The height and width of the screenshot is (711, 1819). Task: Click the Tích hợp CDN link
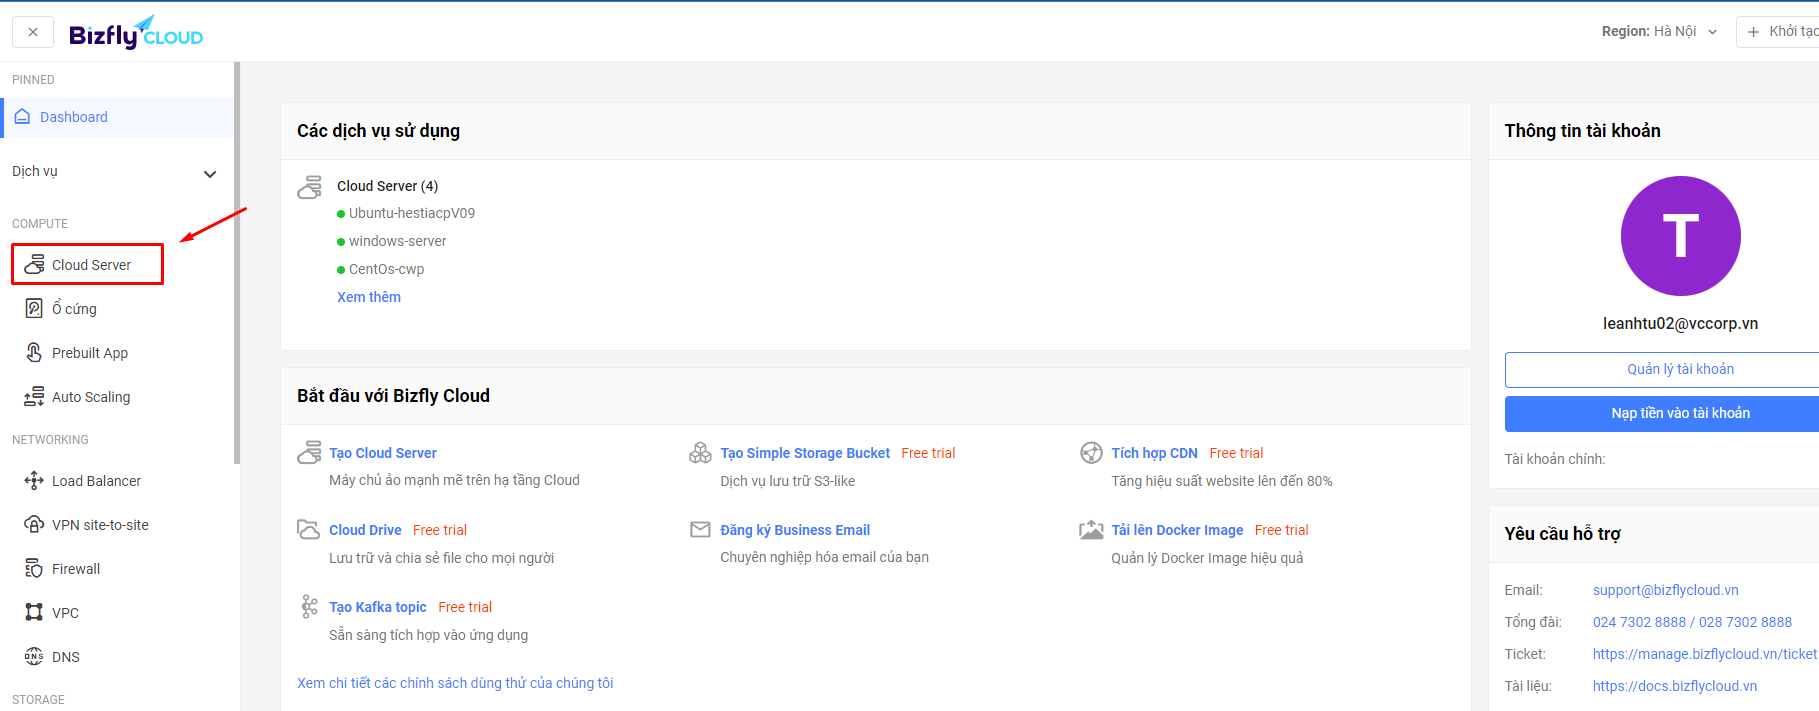[1154, 453]
